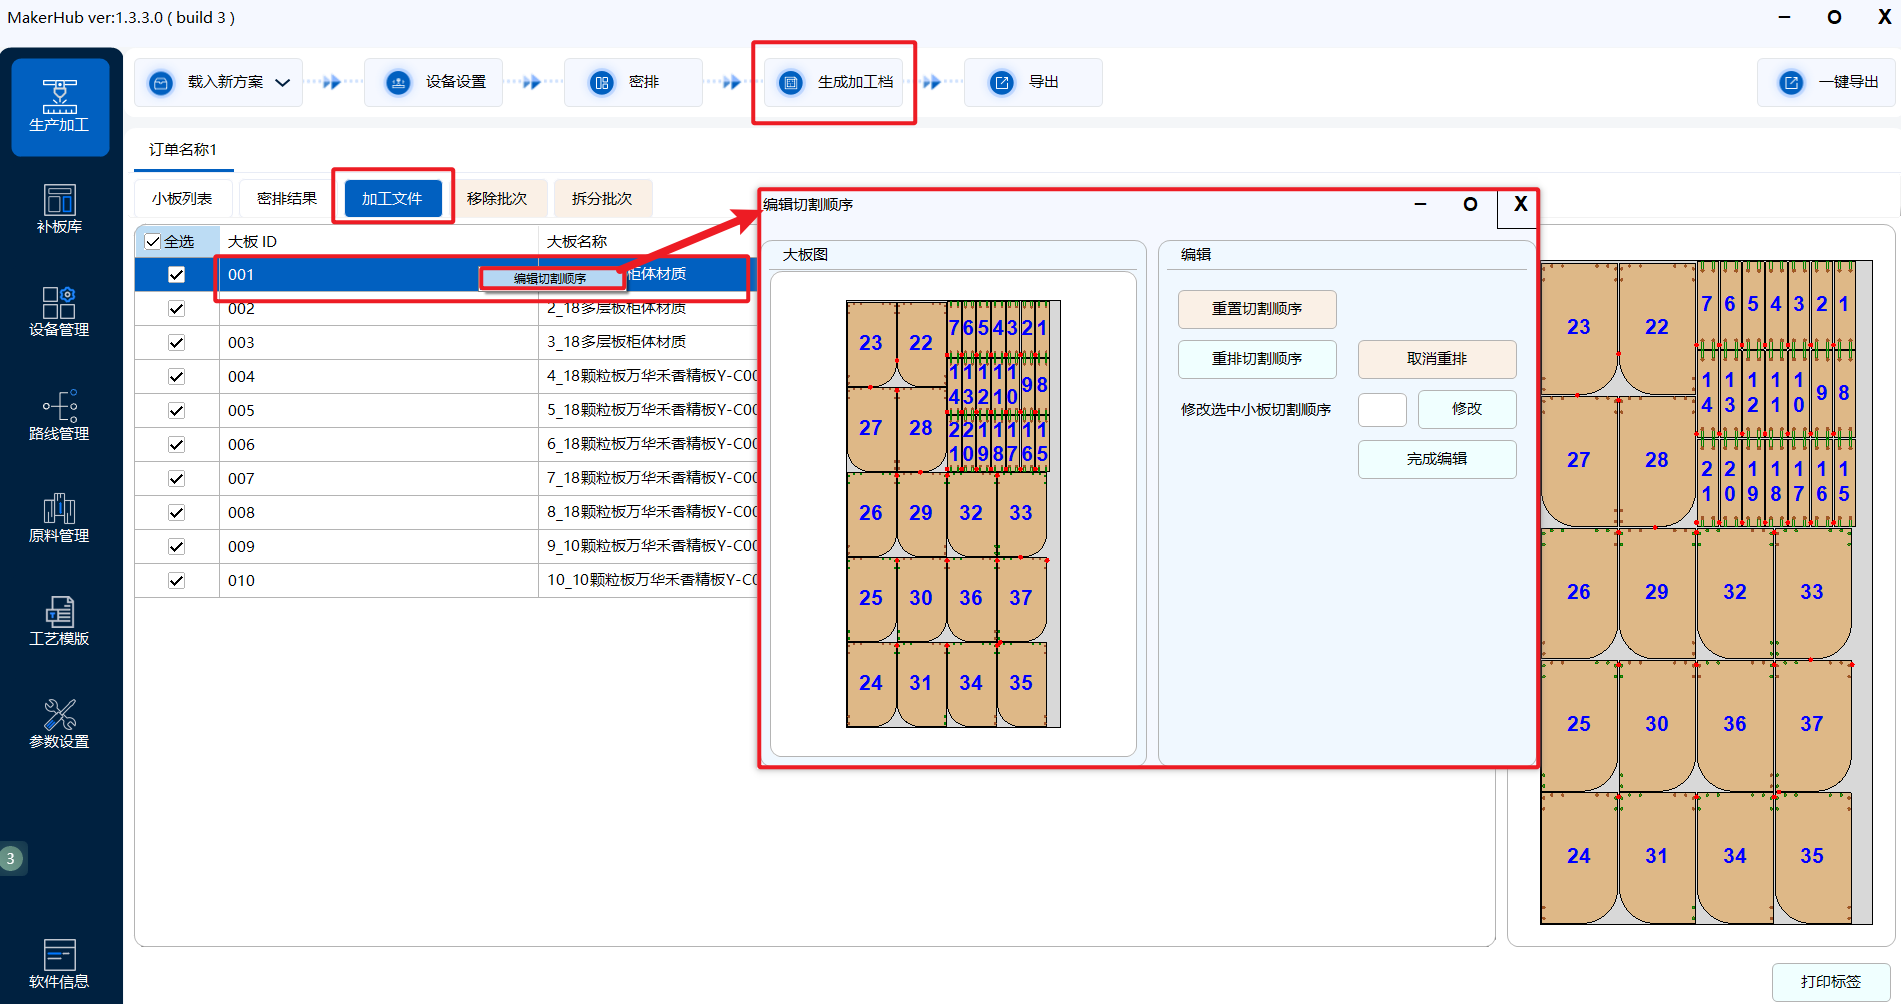Toggle the 全选 checkbox
The width and height of the screenshot is (1901, 1004).
click(153, 242)
